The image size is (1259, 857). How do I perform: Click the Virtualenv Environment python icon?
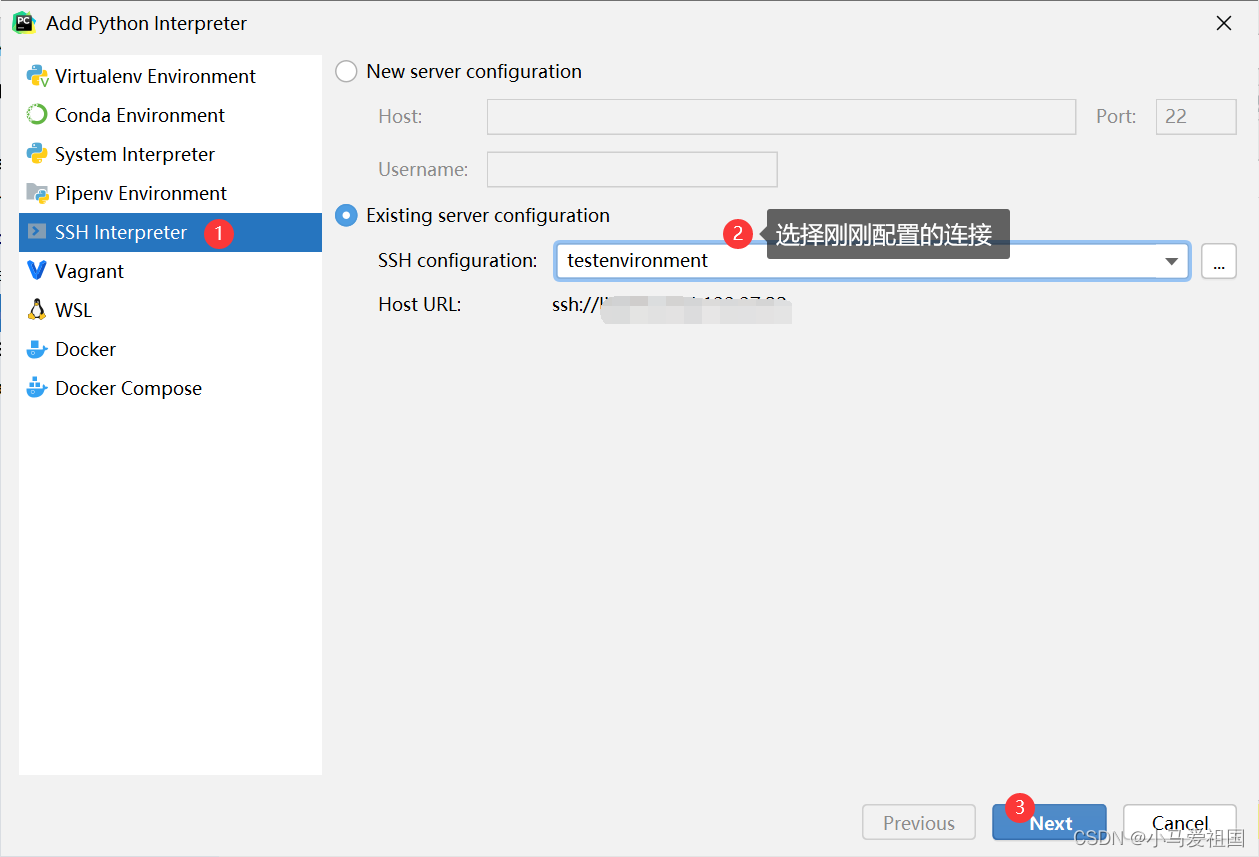(37, 76)
